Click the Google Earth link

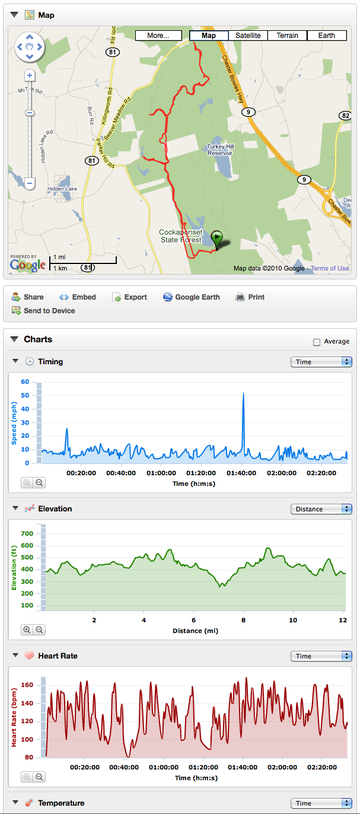click(x=197, y=297)
